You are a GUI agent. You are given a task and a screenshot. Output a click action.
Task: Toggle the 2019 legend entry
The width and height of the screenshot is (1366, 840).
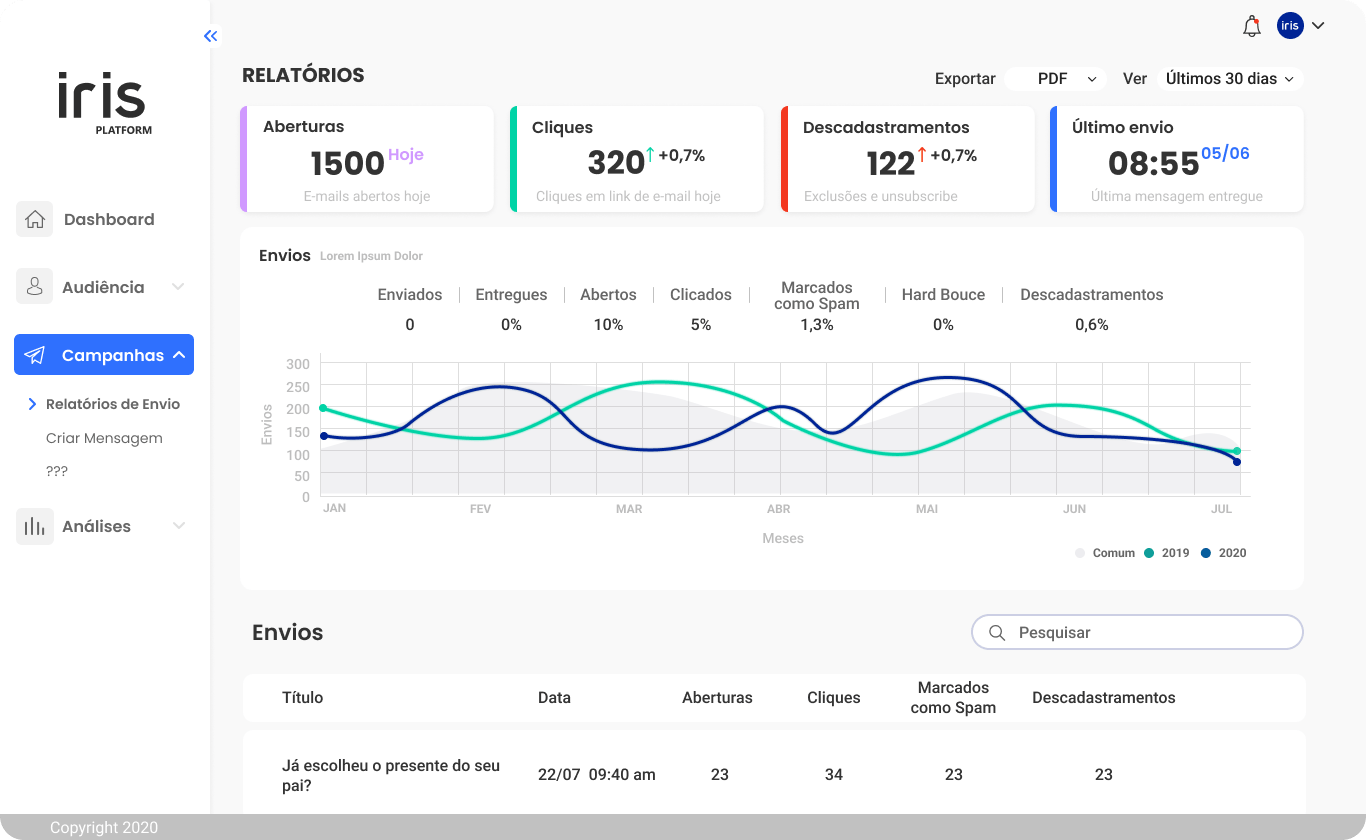1167,553
